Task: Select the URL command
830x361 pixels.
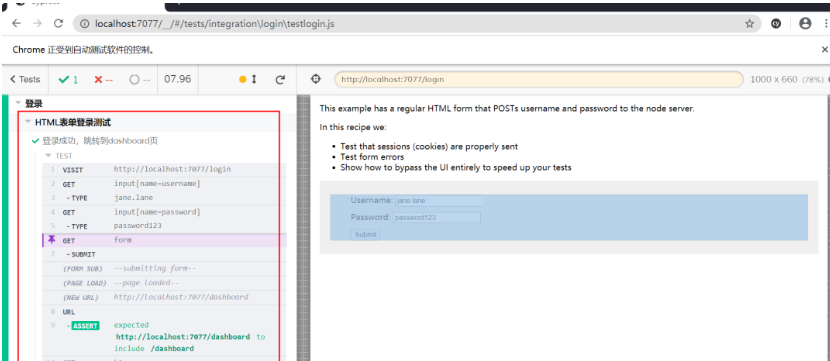Action: click(164, 312)
